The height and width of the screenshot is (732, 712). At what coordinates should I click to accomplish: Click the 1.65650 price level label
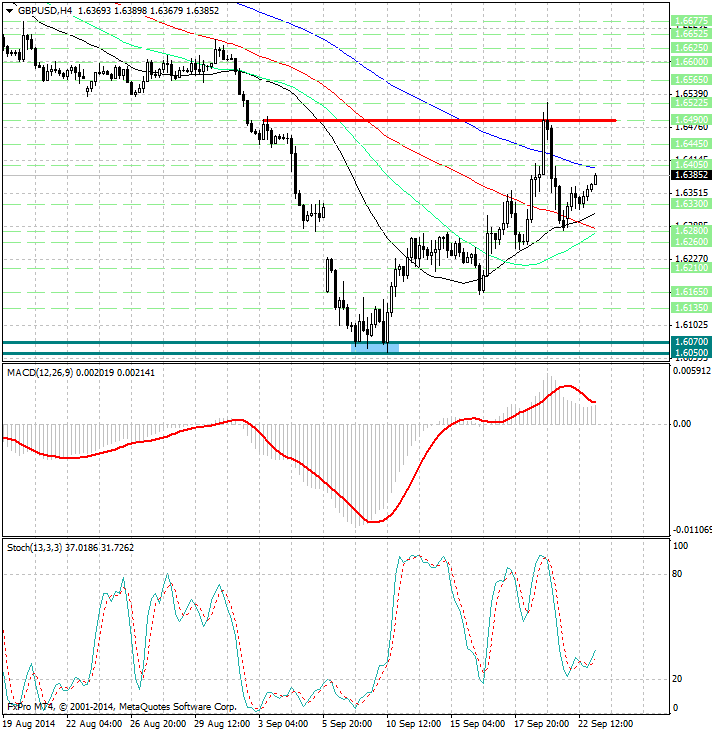(691, 79)
